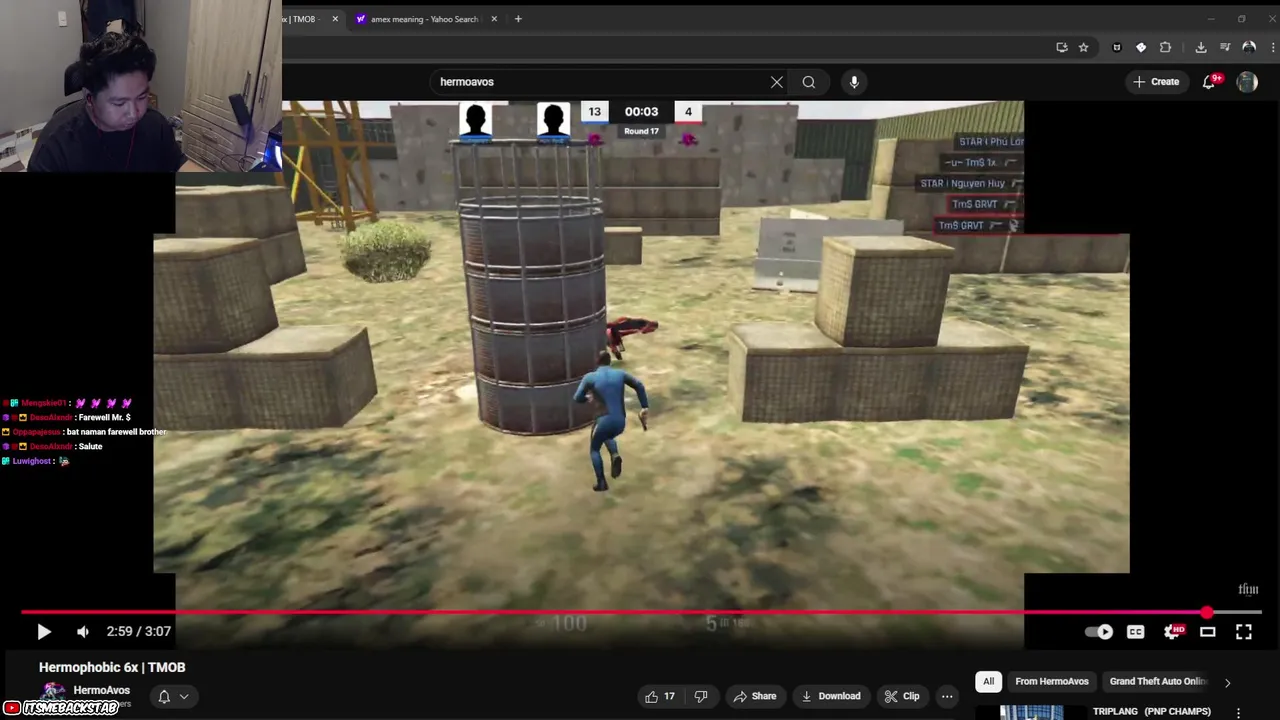The height and width of the screenshot is (720, 1280).
Task: Open a new browser tab
Action: 518,19
